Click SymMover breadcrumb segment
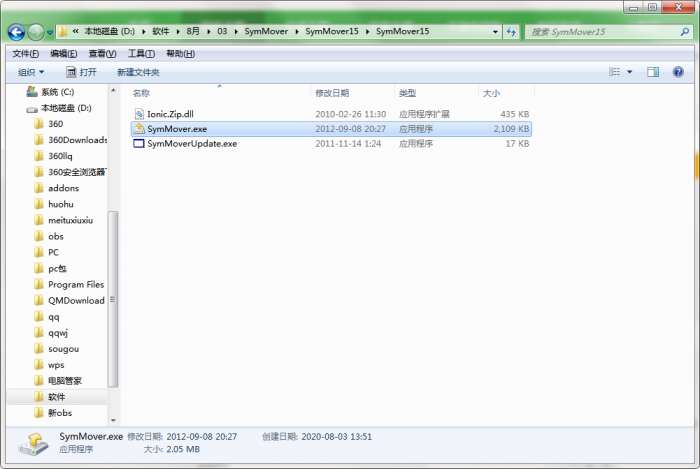700x469 pixels. click(266, 32)
